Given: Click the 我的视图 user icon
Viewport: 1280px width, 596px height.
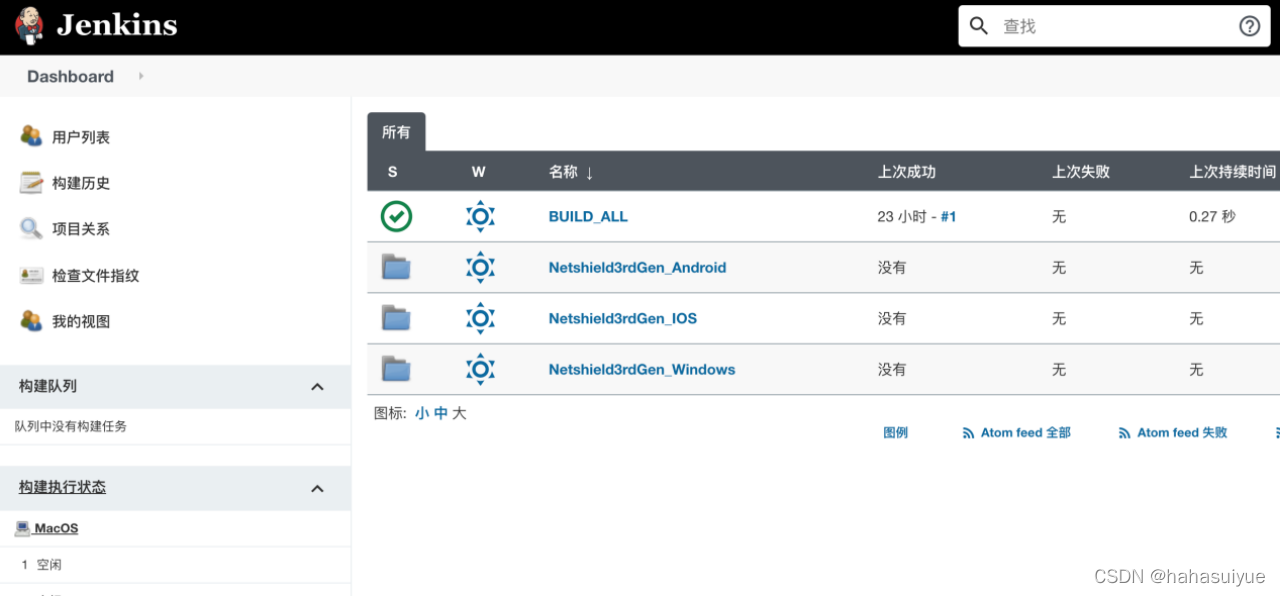Looking at the screenshot, I should click(x=31, y=321).
